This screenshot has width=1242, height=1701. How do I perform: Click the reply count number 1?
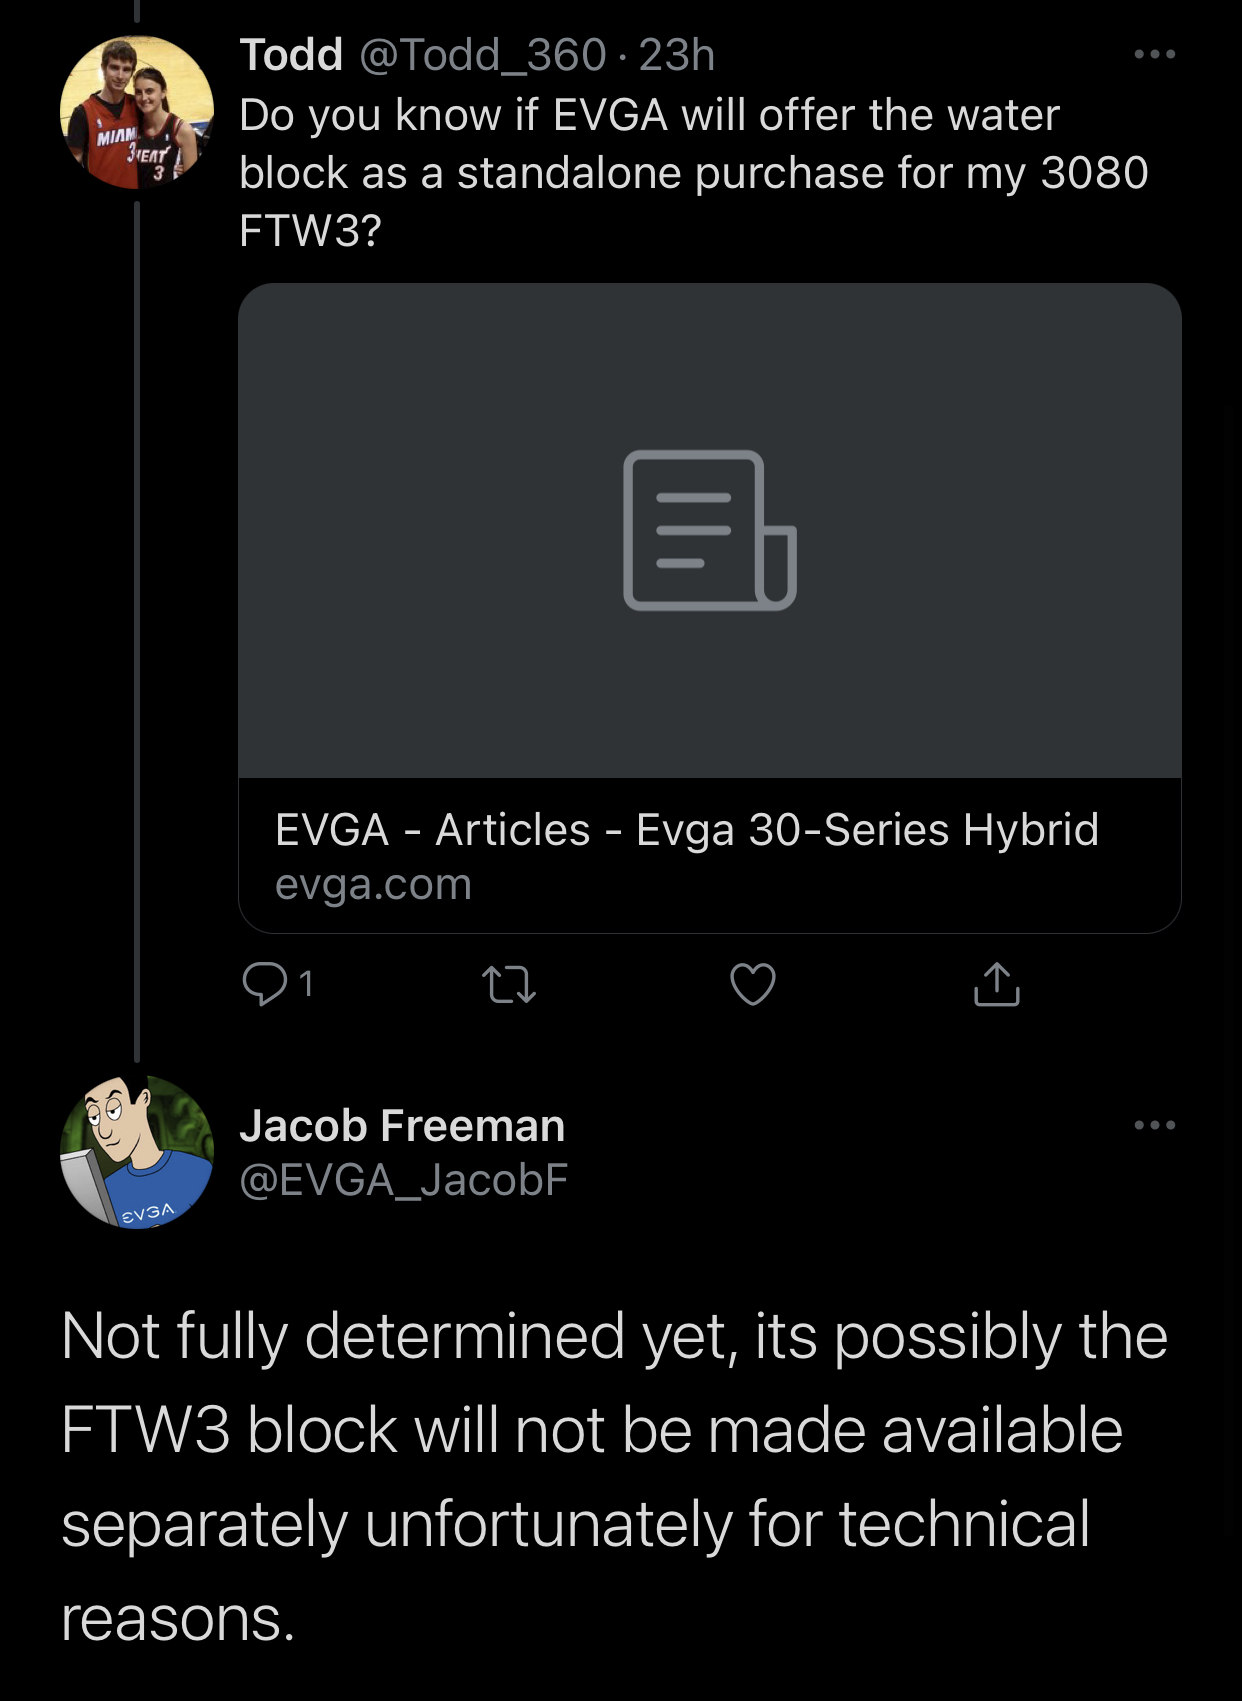tap(306, 984)
